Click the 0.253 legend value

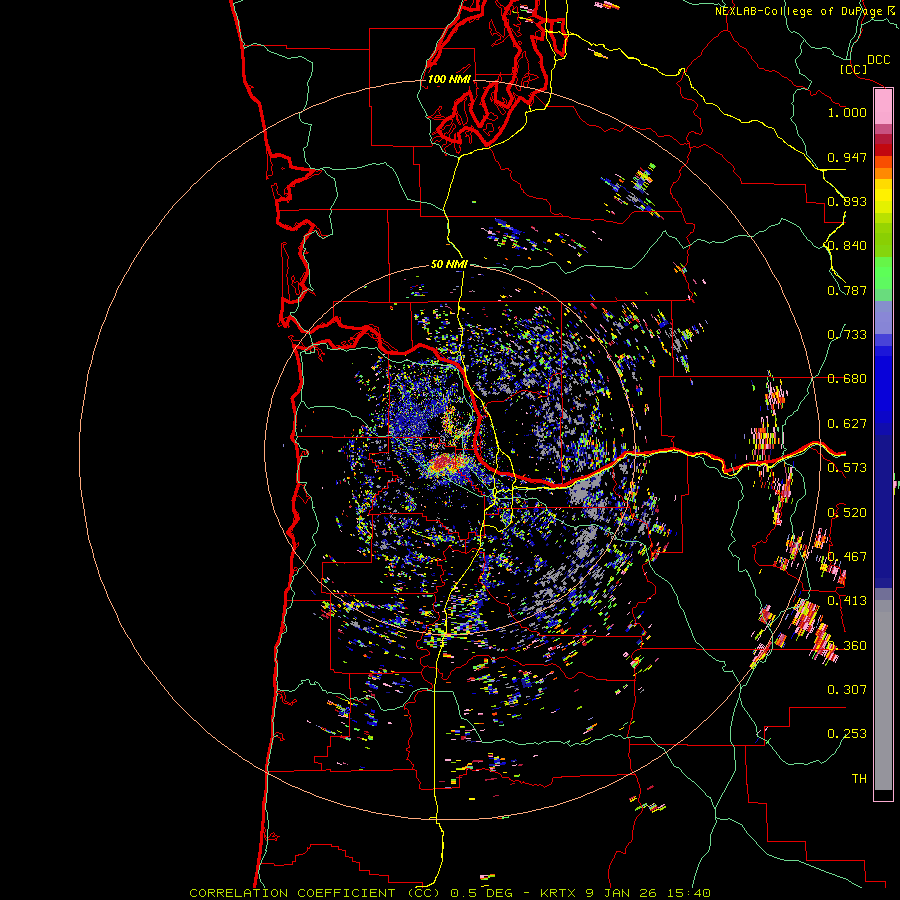pyautogui.click(x=847, y=734)
